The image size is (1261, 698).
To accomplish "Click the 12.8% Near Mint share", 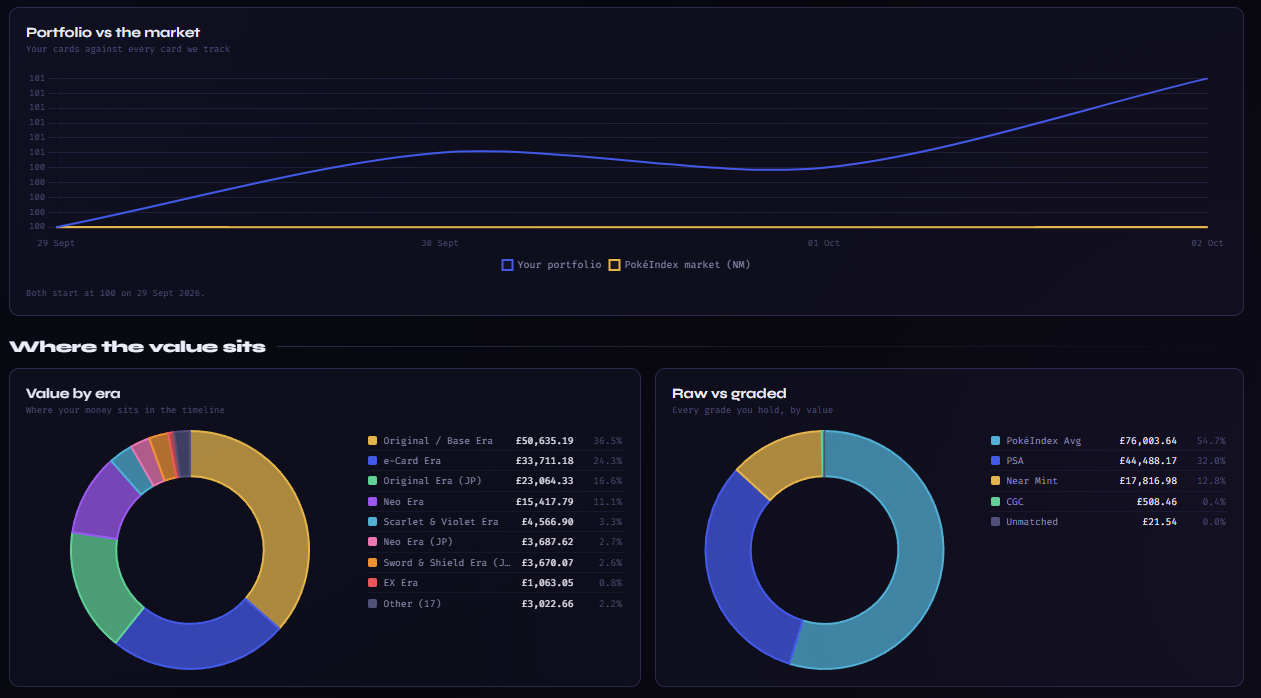I will [x=1211, y=481].
